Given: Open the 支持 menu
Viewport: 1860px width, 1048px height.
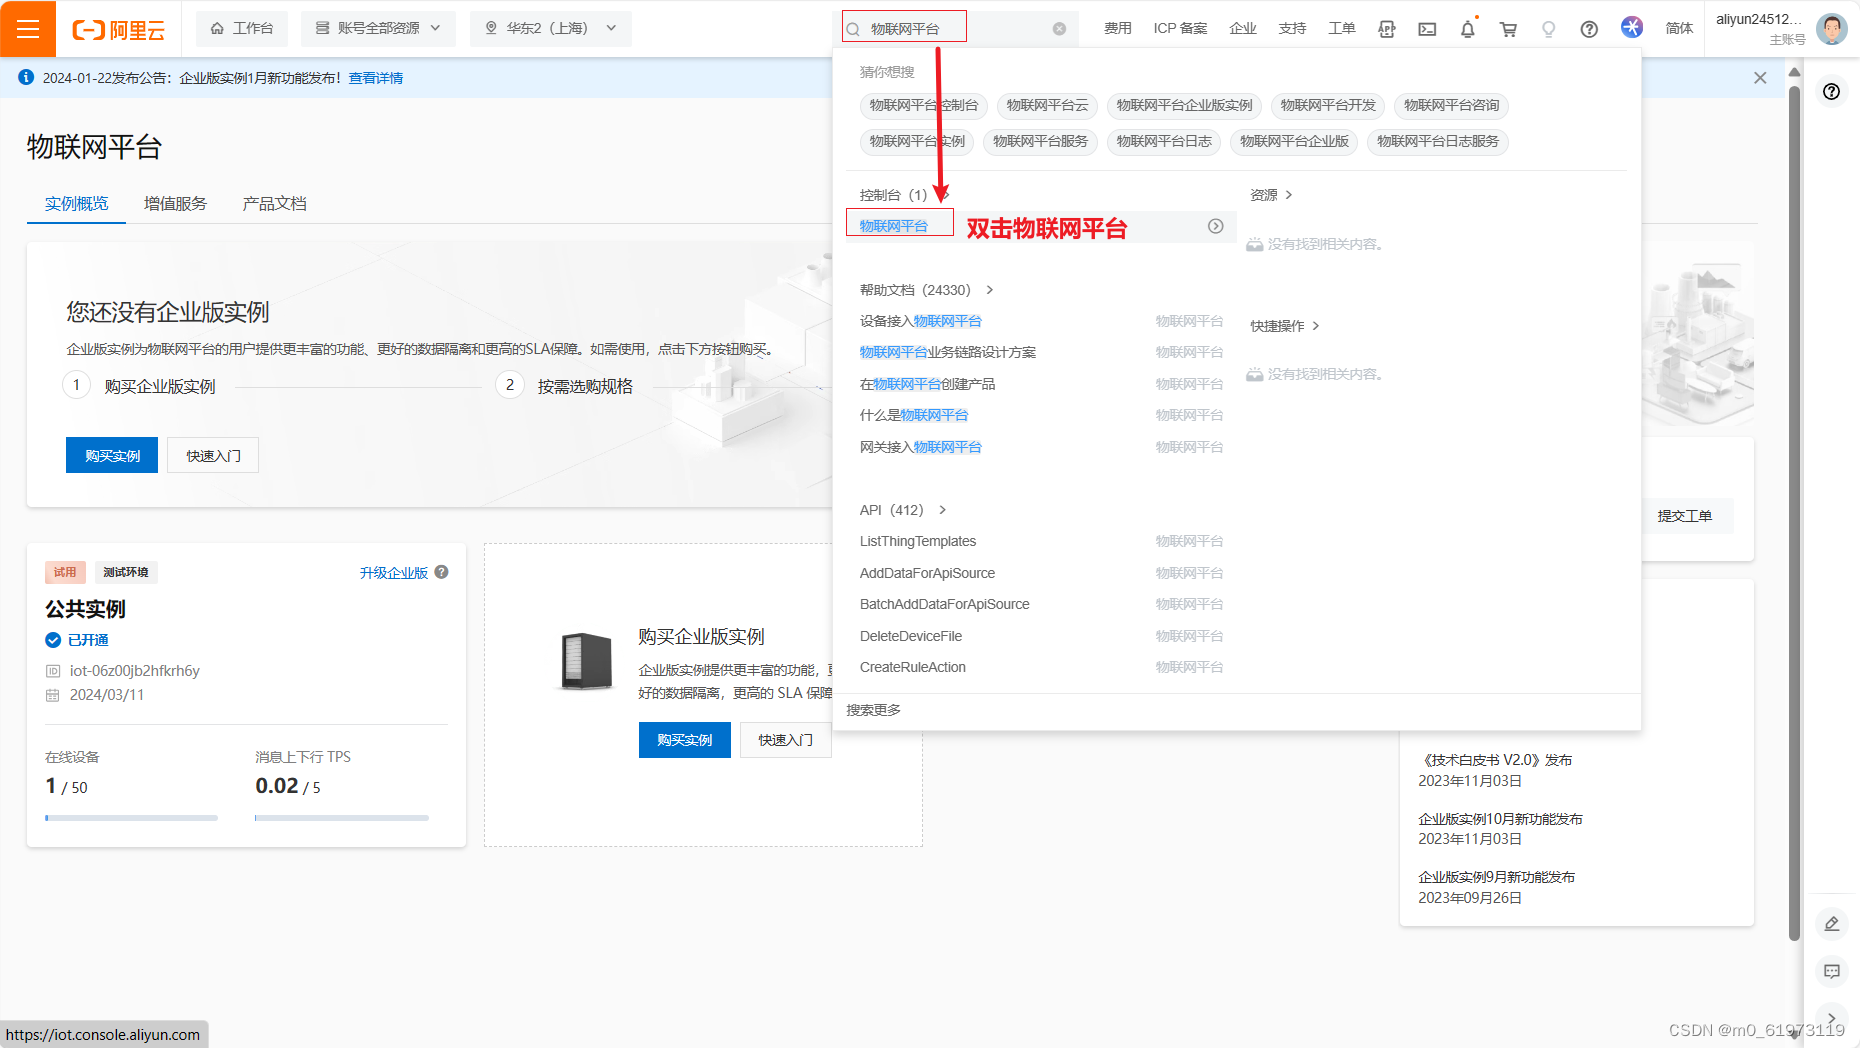Looking at the screenshot, I should (x=1292, y=28).
